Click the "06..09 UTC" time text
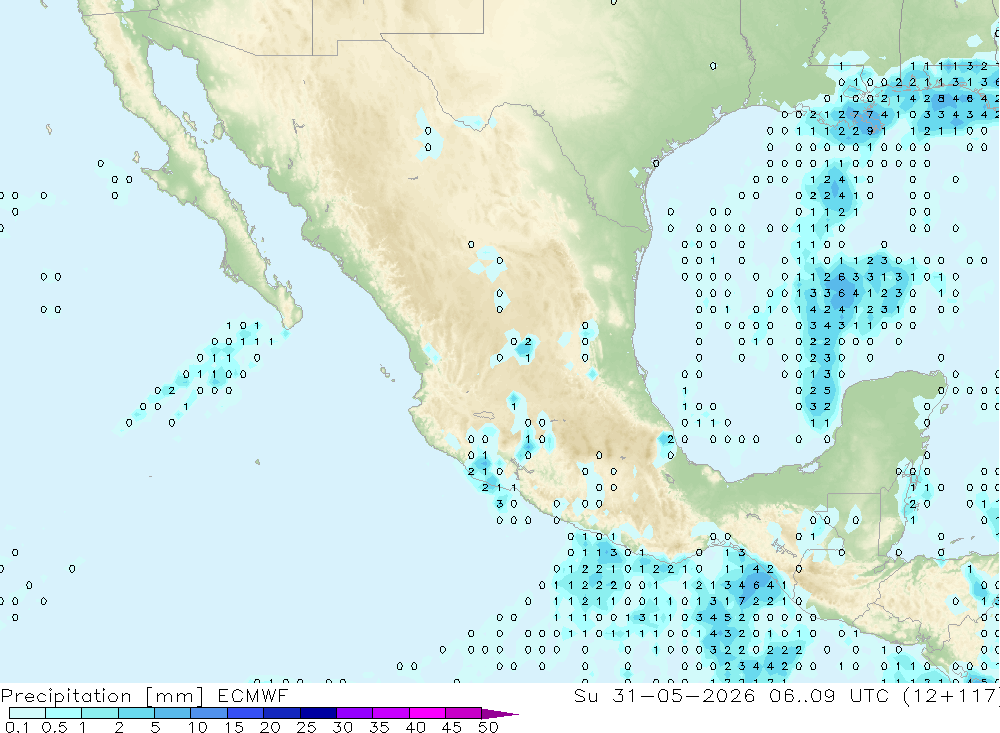Image resolution: width=1000 pixels, height=733 pixels. [x=829, y=695]
